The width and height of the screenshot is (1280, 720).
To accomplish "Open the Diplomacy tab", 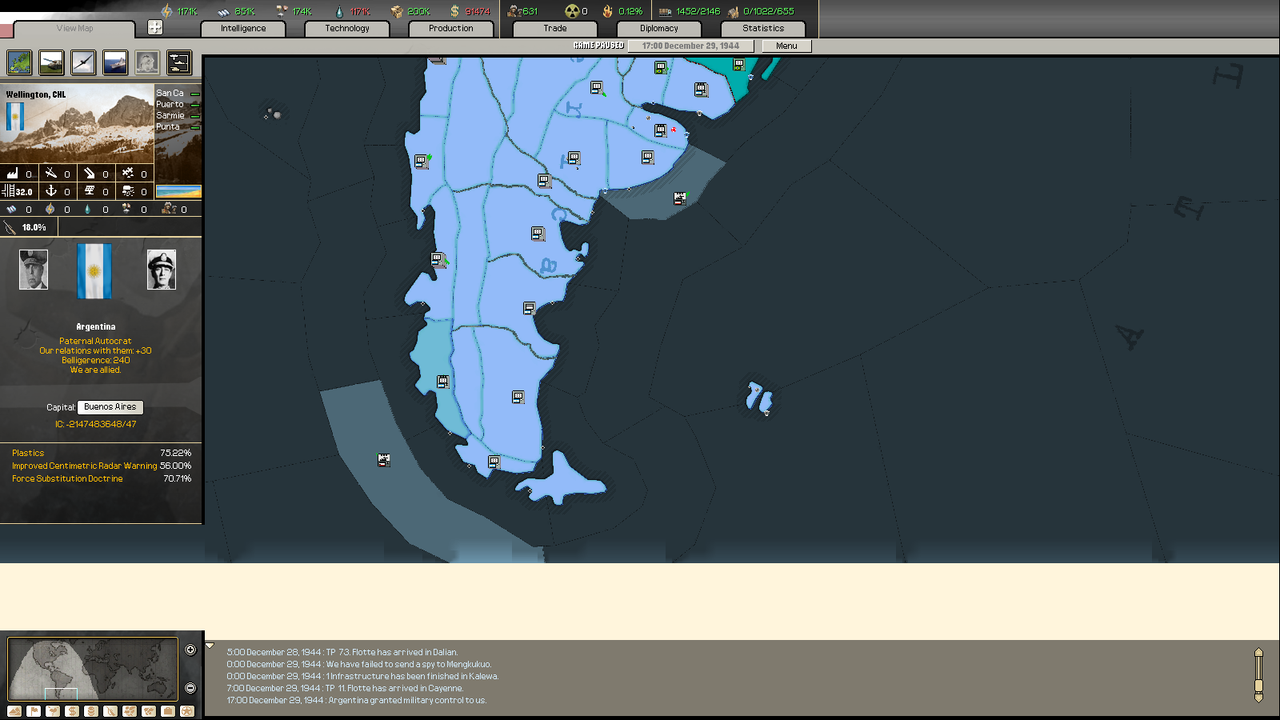I will coord(659,28).
